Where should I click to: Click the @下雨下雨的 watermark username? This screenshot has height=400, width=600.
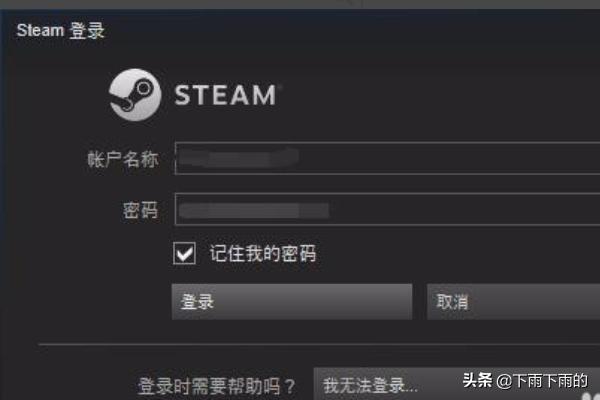click(x=542, y=380)
